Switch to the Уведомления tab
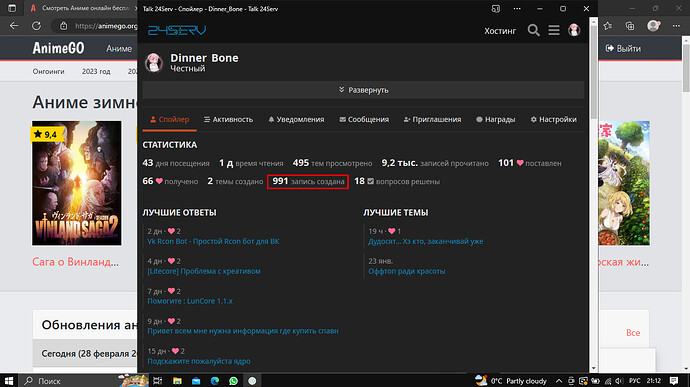 click(x=296, y=119)
